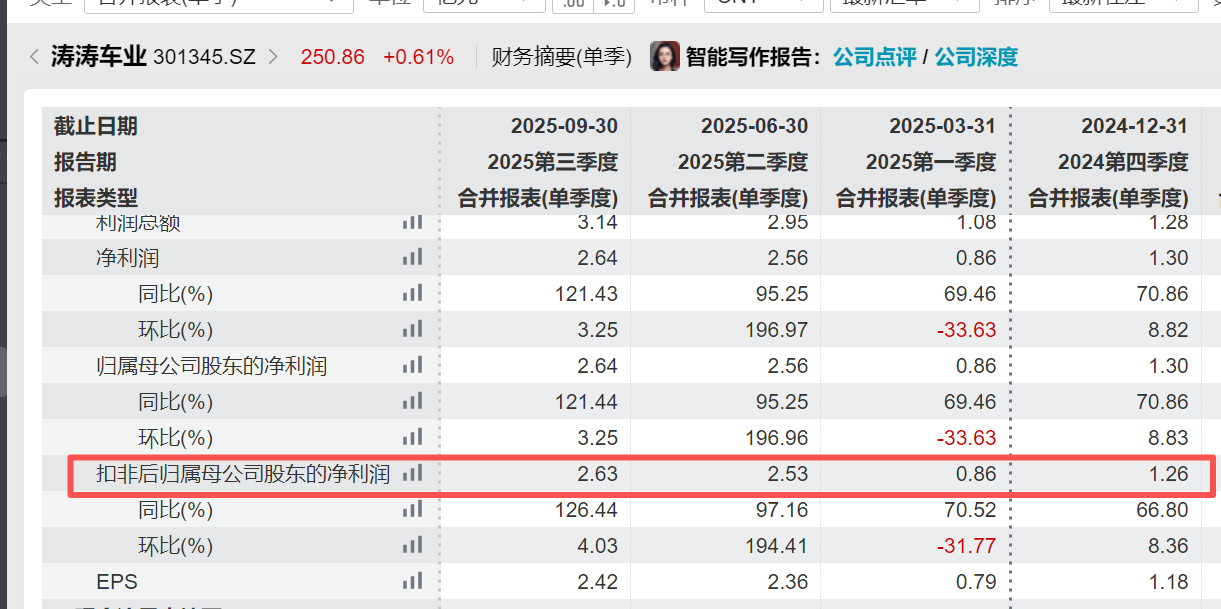This screenshot has width=1221, height=609.
Task: Click the 2024第四季度 report period header
Action: click(x=1123, y=162)
